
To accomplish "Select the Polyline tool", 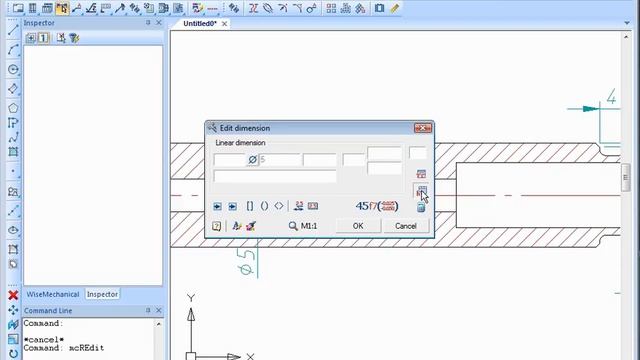I will (13, 123).
